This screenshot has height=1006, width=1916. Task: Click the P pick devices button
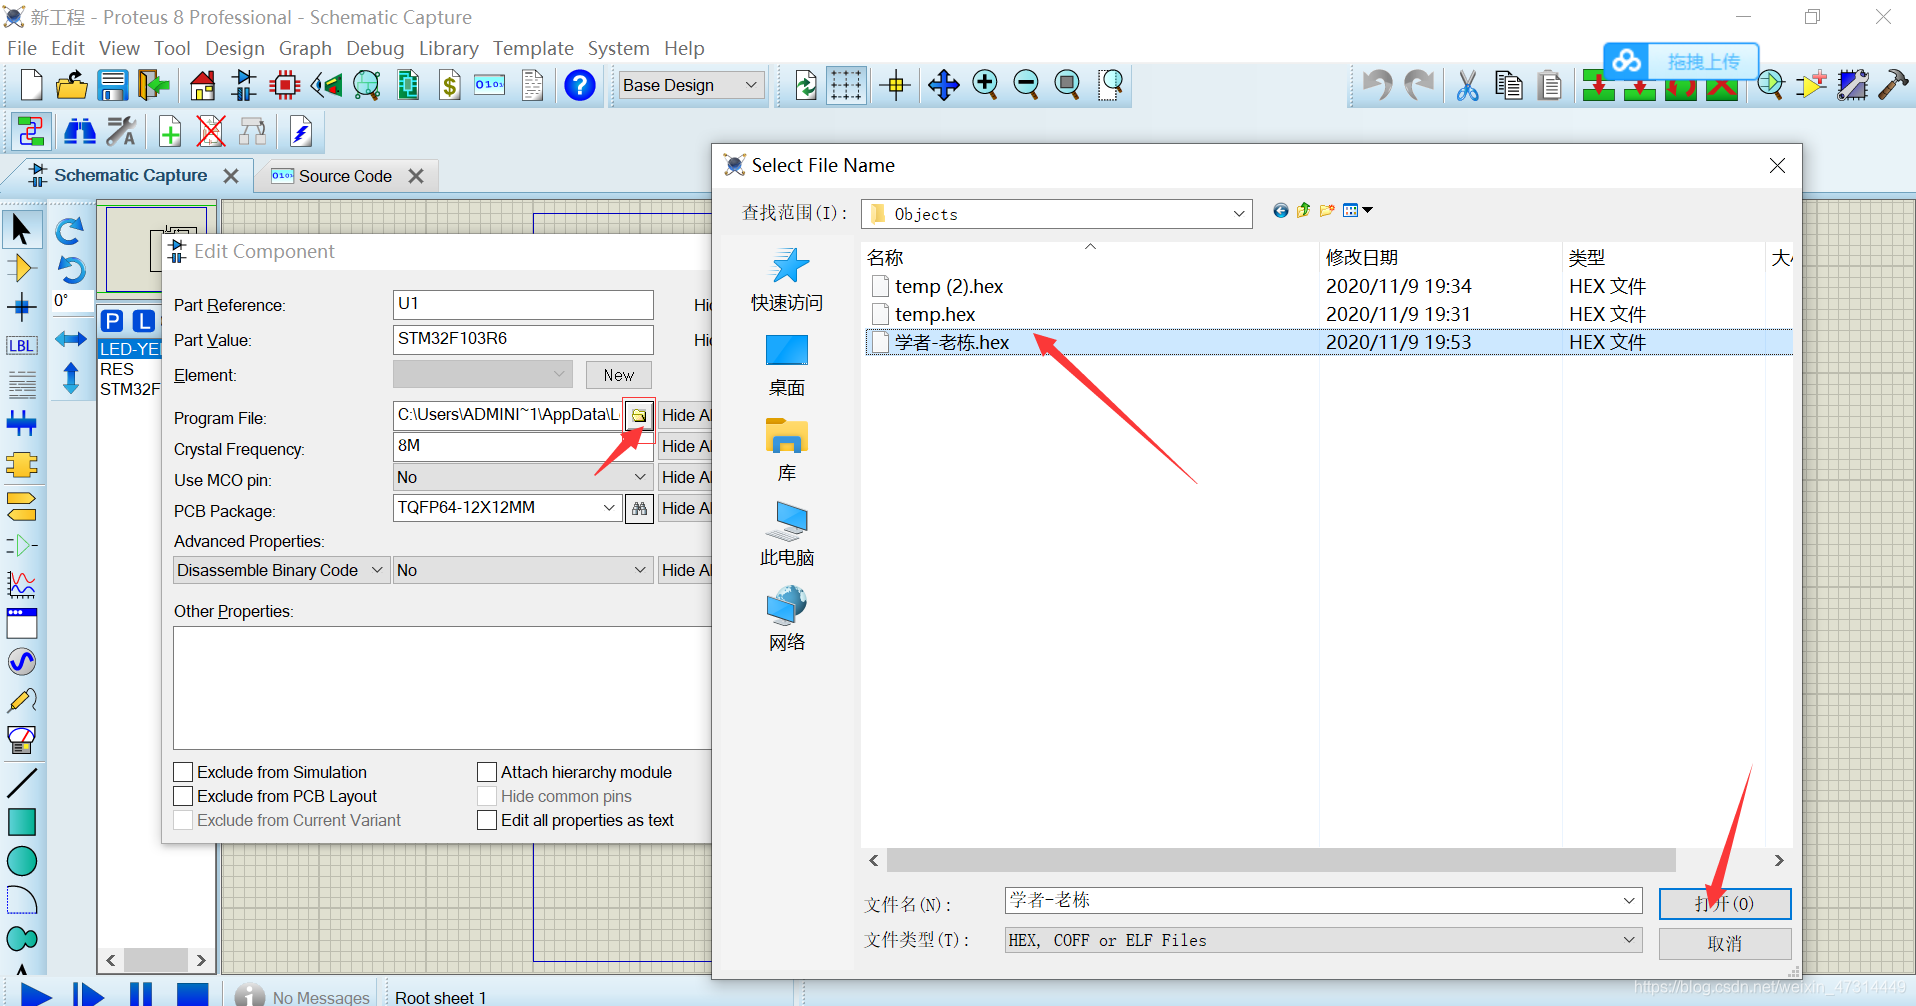[x=113, y=321]
